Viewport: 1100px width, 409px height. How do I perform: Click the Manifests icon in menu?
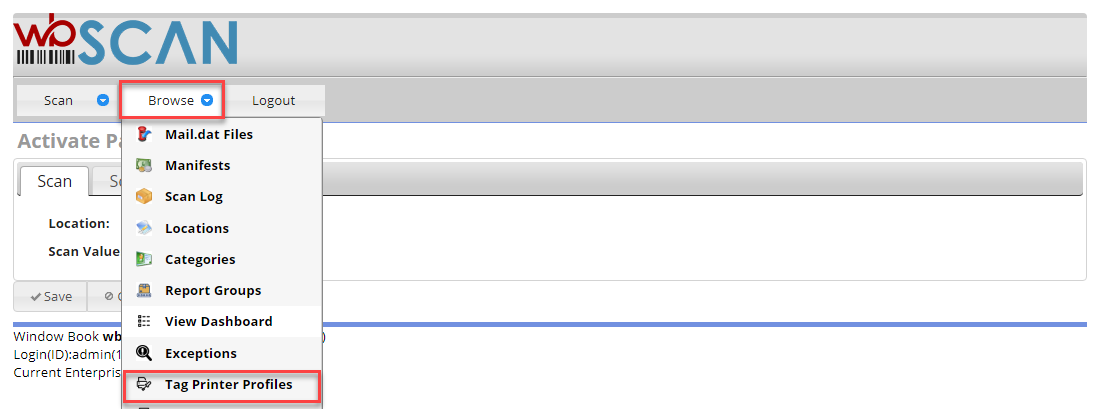144,166
